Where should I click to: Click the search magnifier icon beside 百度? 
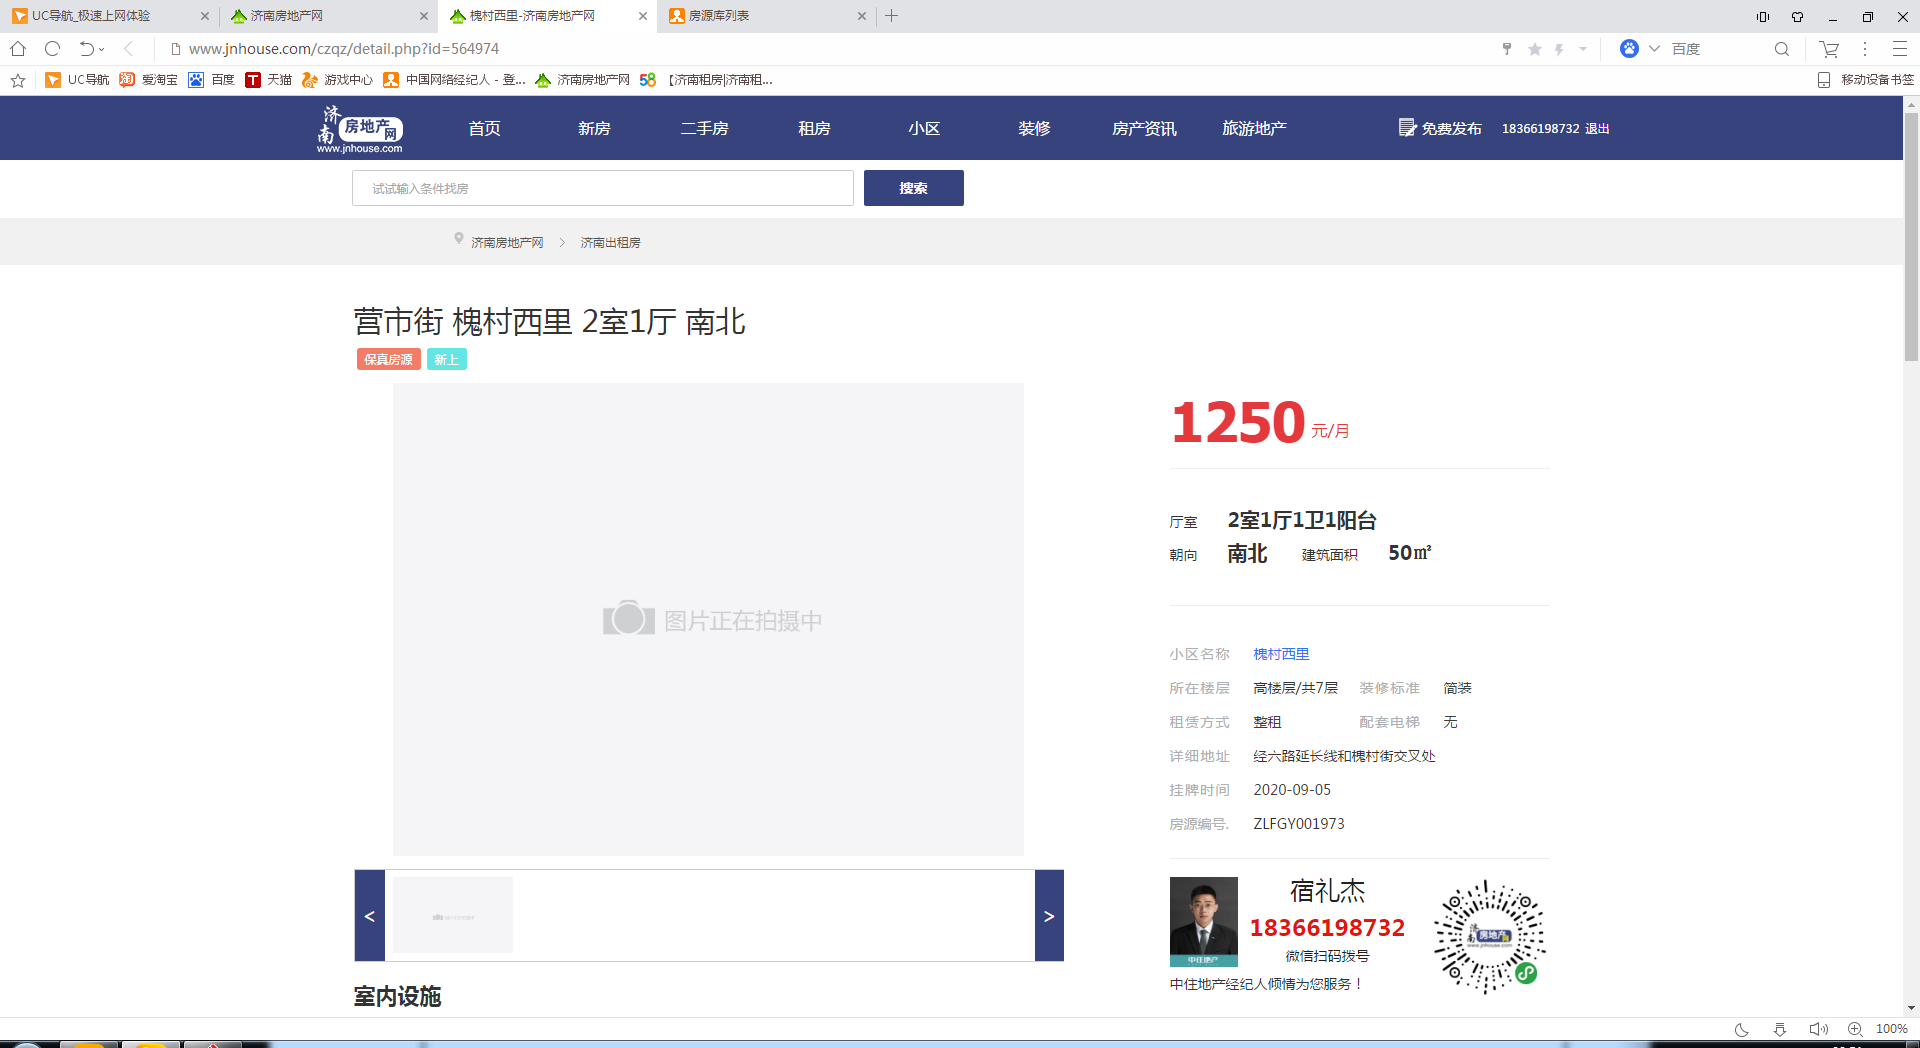click(x=1781, y=49)
